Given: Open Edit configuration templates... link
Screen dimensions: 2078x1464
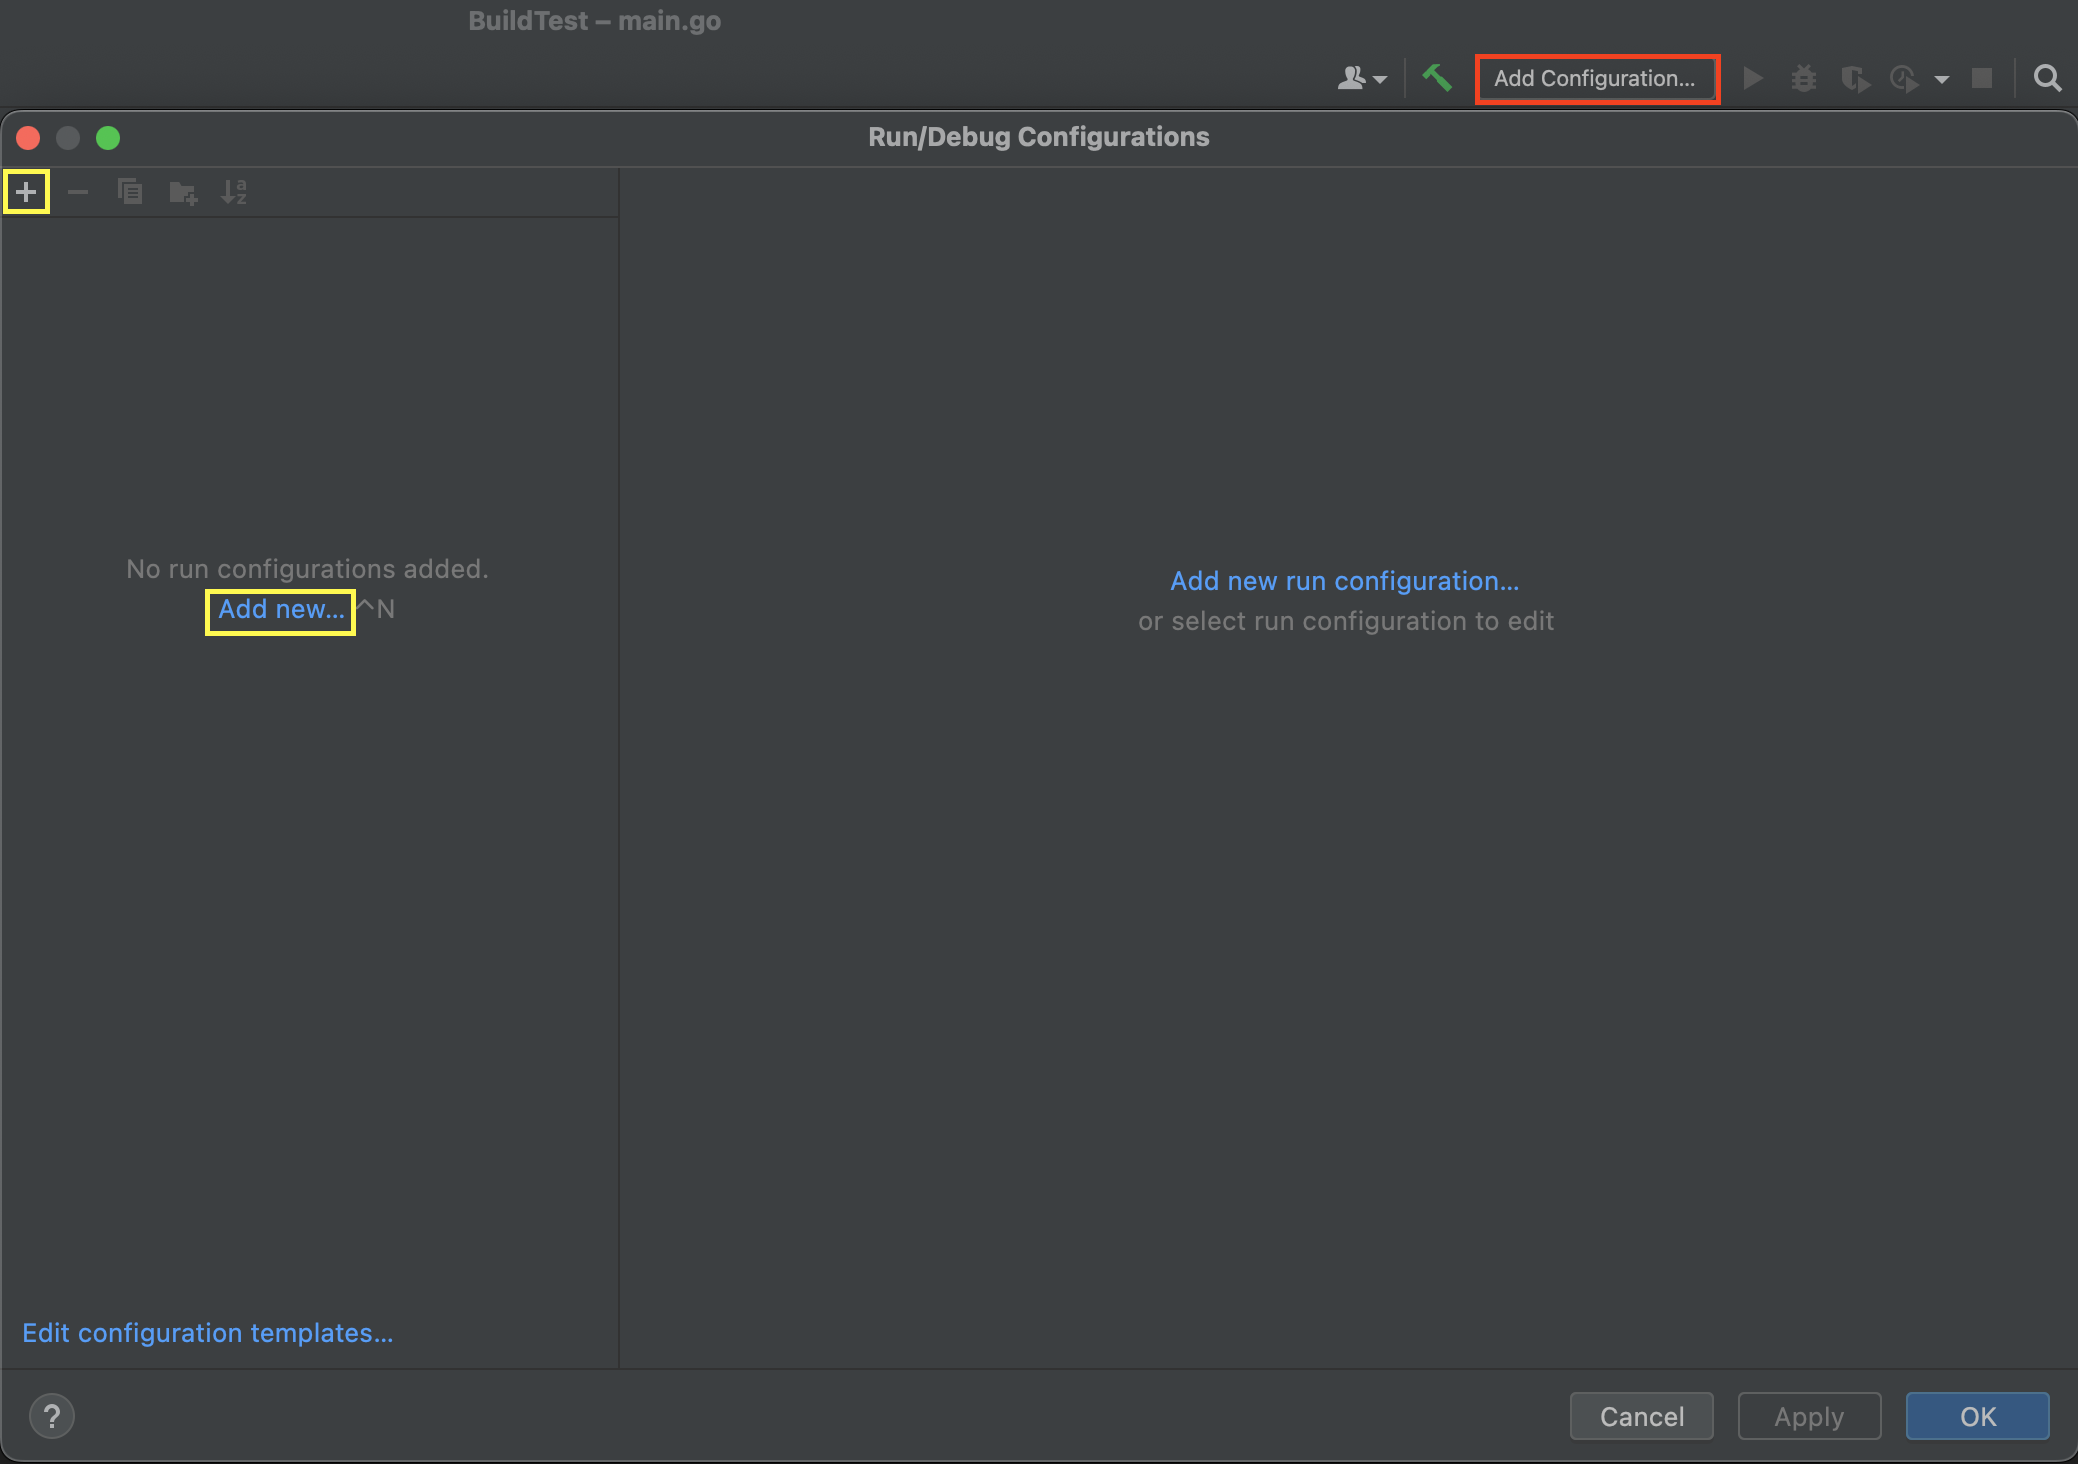Looking at the screenshot, I should 208,1333.
